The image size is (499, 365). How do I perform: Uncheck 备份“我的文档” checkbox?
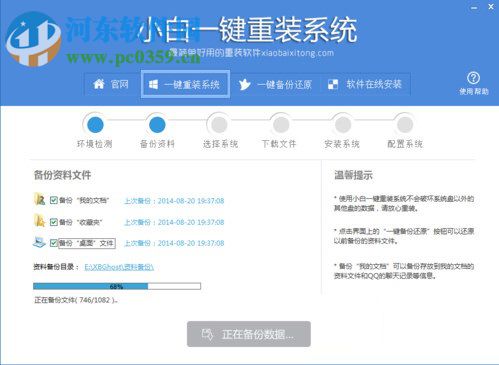[54, 200]
